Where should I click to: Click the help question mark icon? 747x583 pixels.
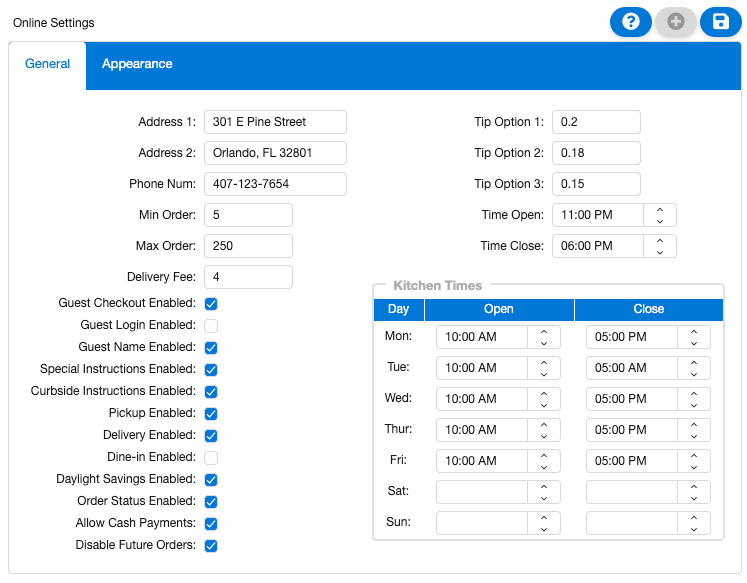[630, 21]
